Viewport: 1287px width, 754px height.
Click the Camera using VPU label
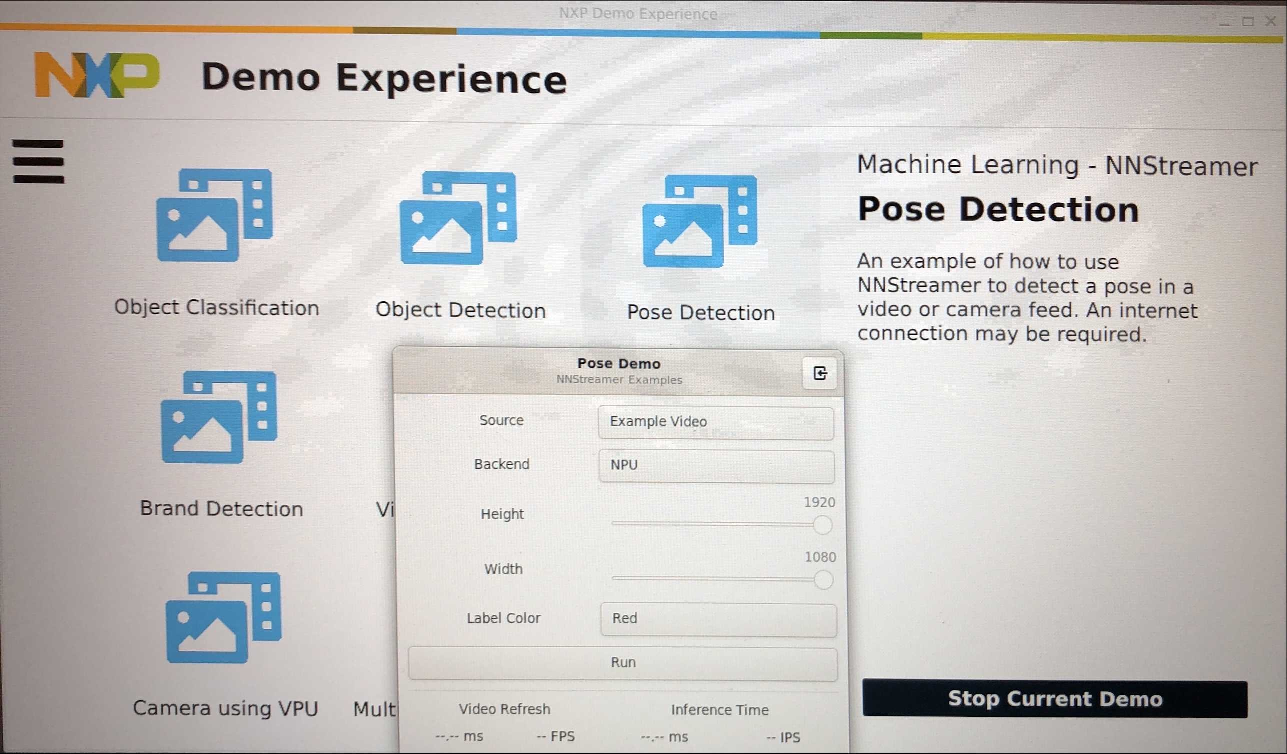[225, 708]
